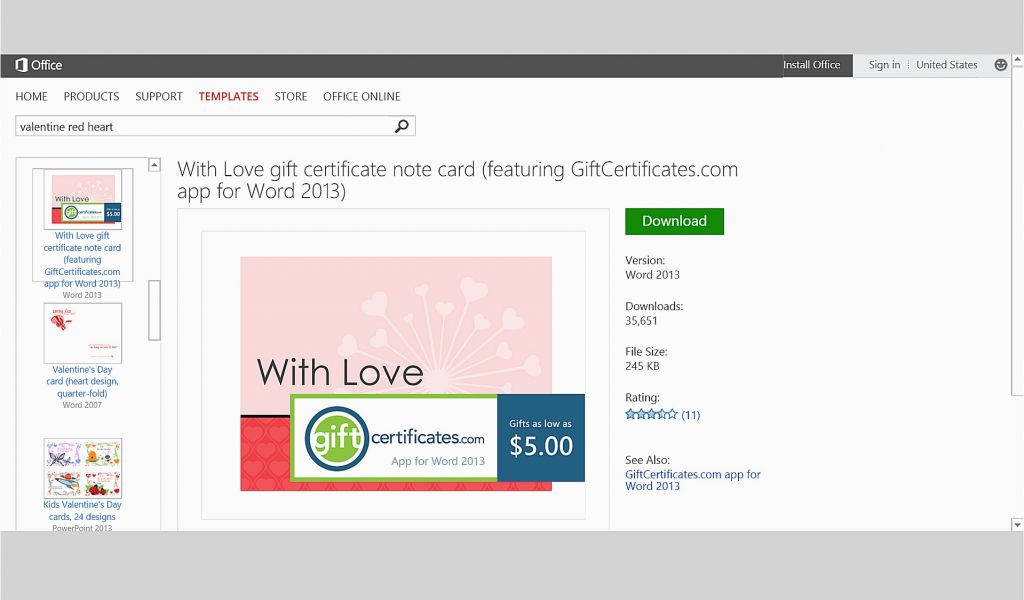Open the smiley feedback icon
Screen dimensions: 1024x600
1000,65
